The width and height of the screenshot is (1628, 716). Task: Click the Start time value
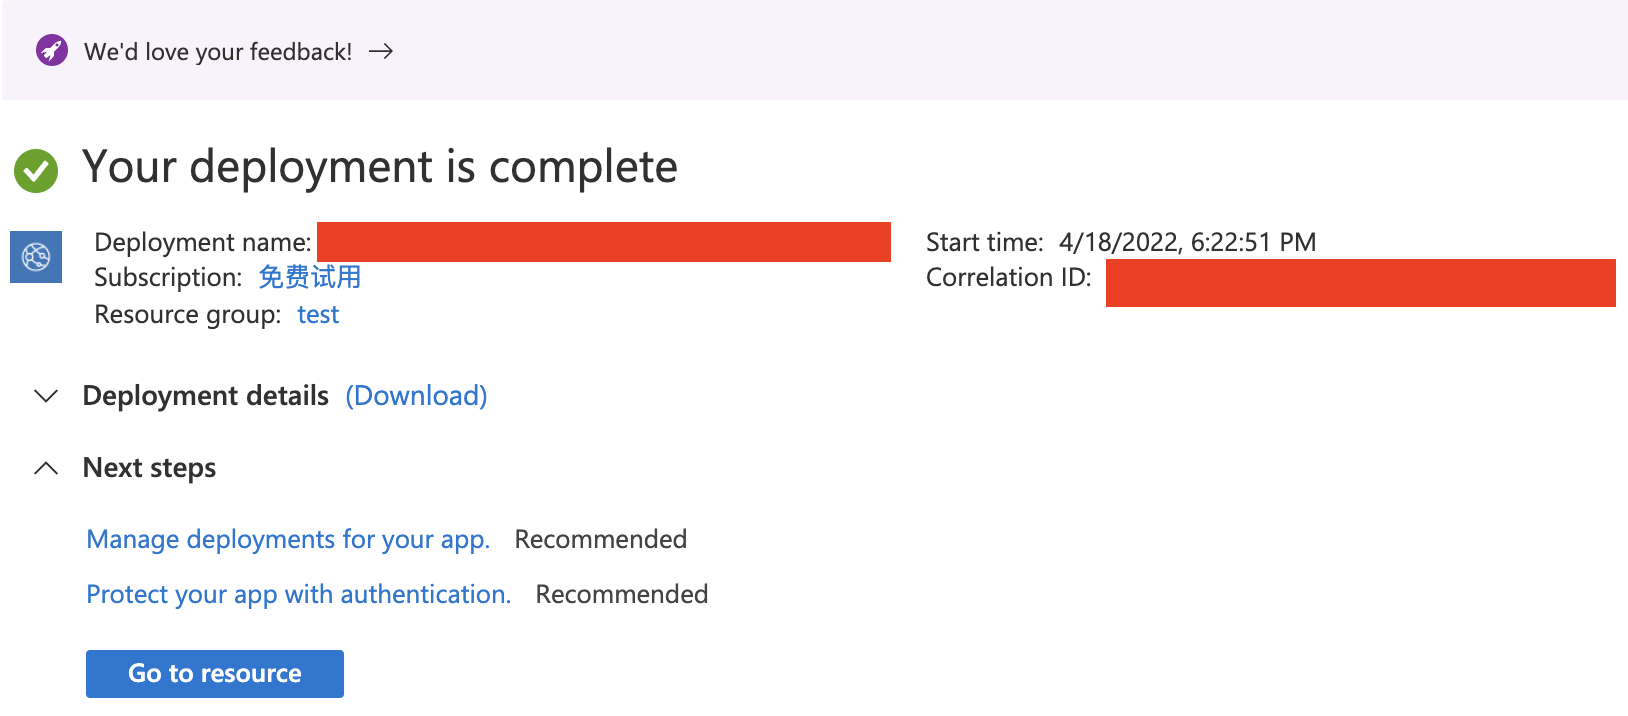click(x=1187, y=242)
